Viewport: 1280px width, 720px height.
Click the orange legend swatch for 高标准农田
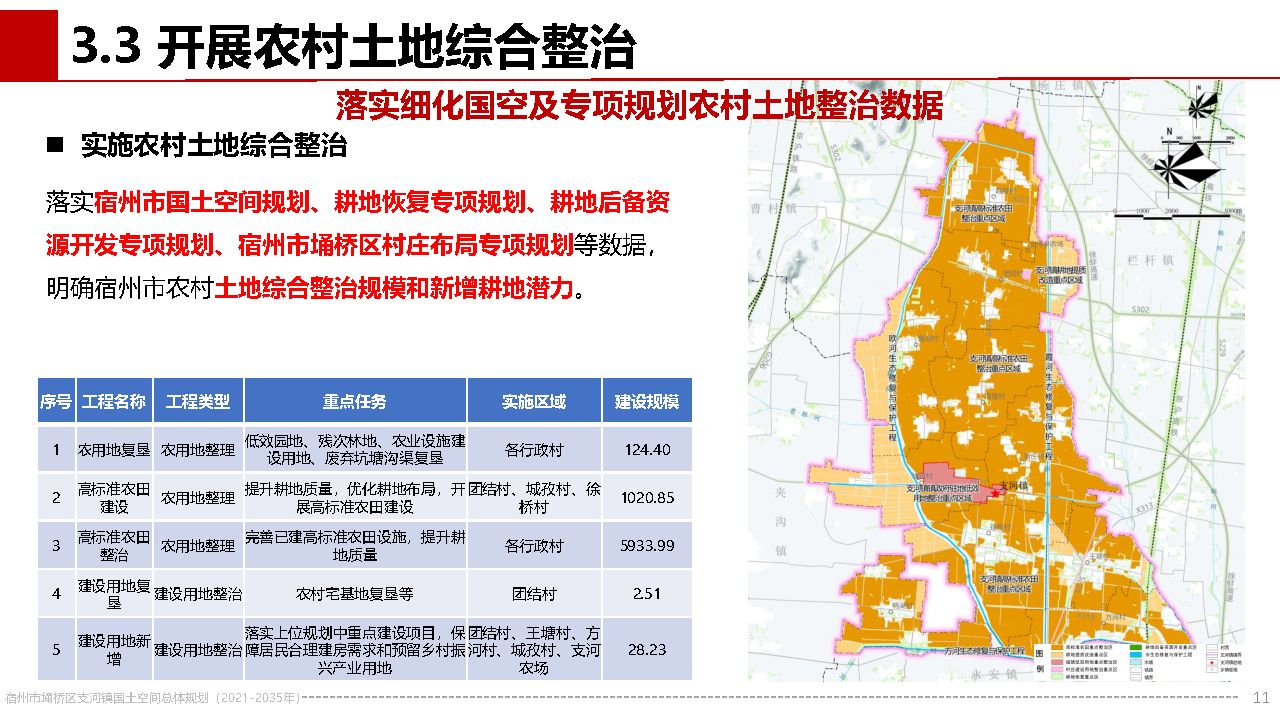pyautogui.click(x=1056, y=649)
